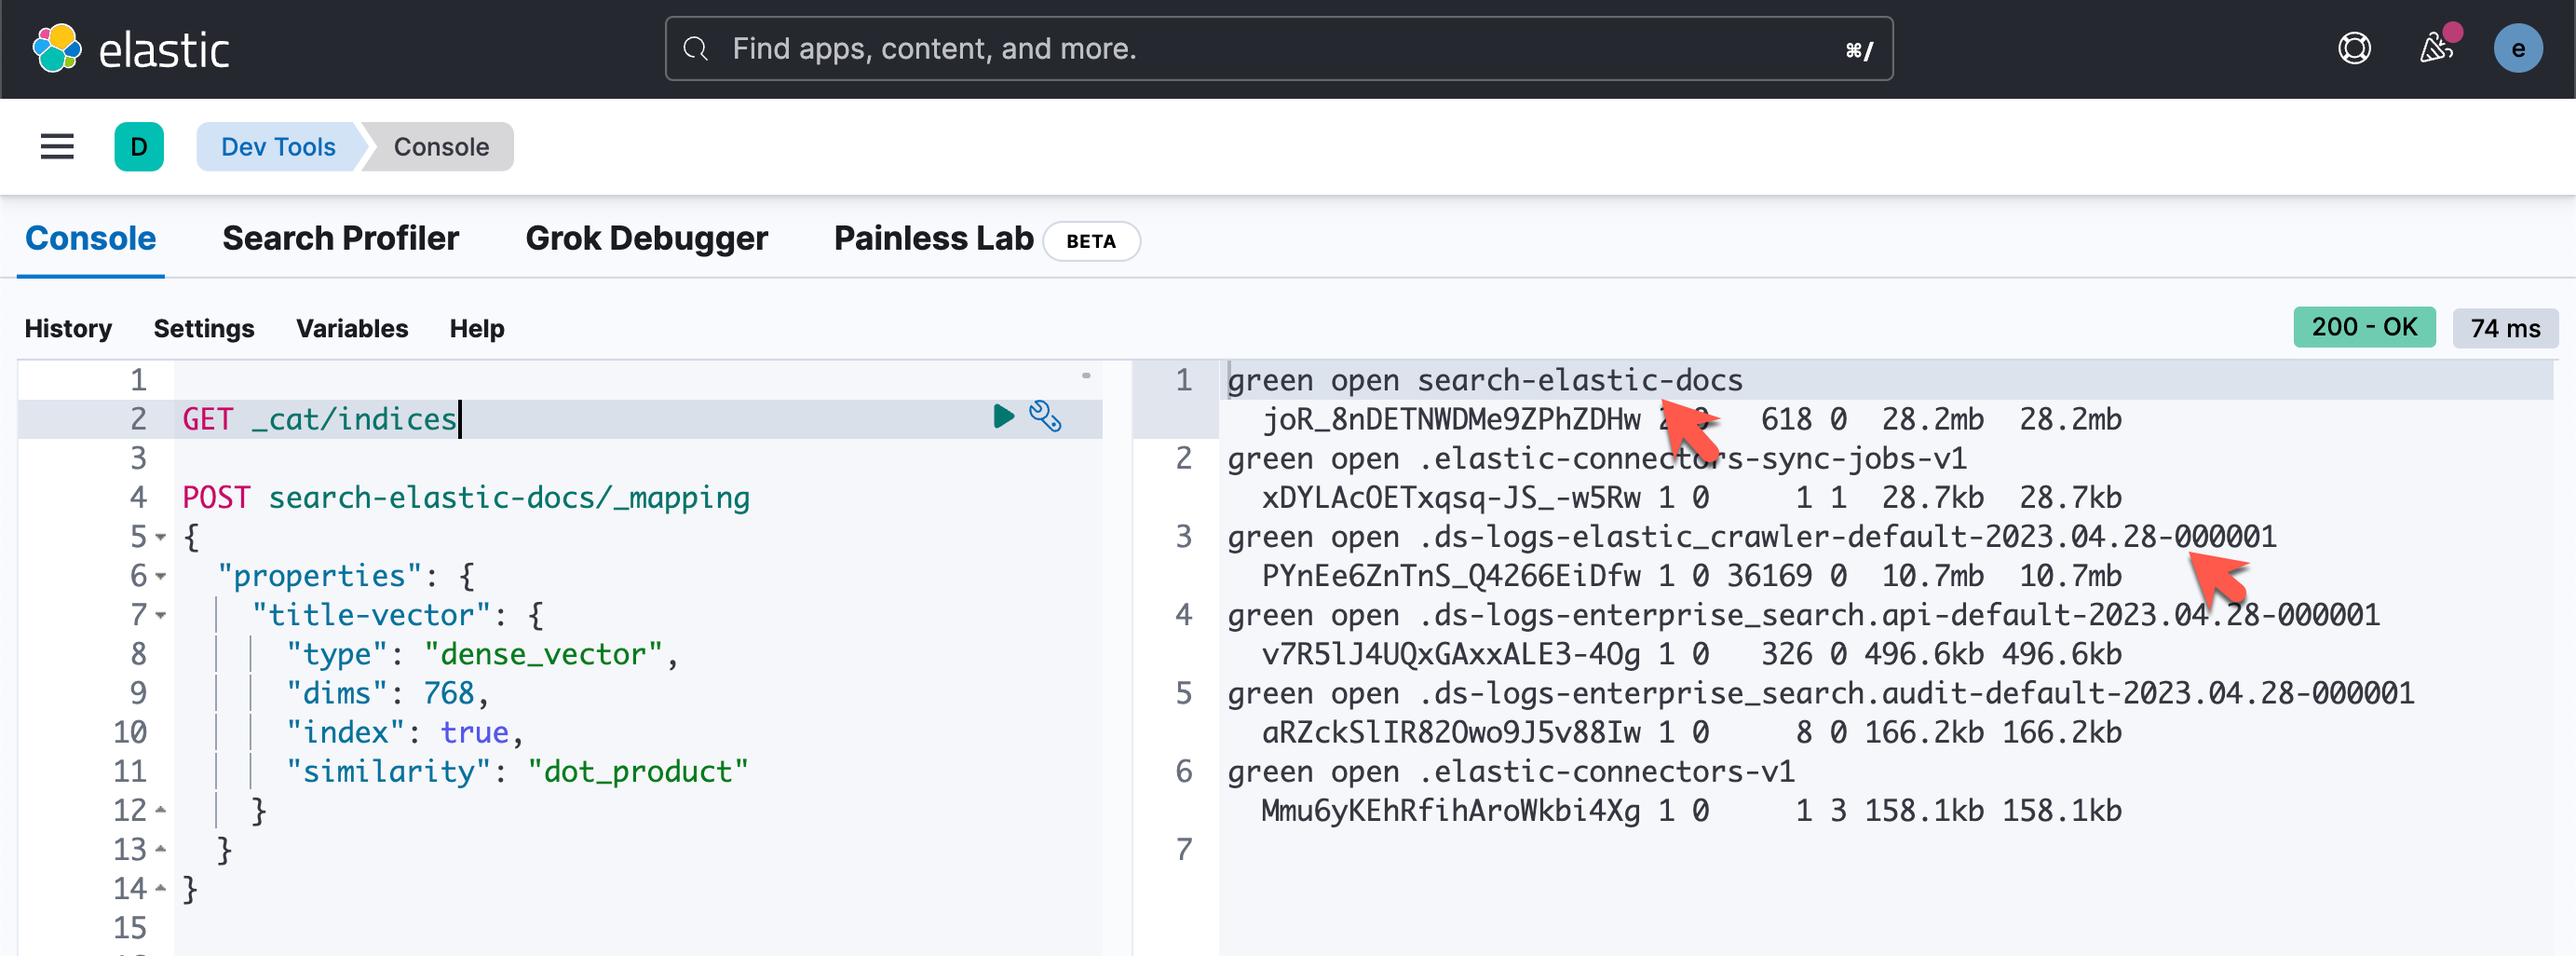2576x956 pixels.
Task: Collapse the title-vector block at line 7
Action: point(160,616)
